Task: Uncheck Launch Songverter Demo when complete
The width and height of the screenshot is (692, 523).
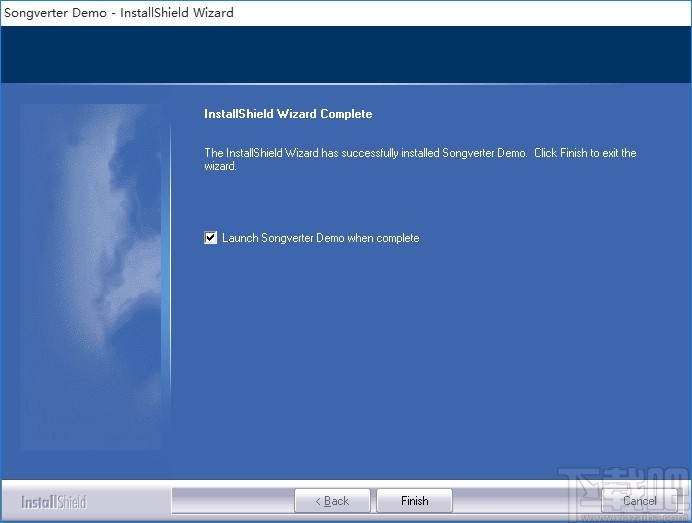Action: pyautogui.click(x=211, y=238)
